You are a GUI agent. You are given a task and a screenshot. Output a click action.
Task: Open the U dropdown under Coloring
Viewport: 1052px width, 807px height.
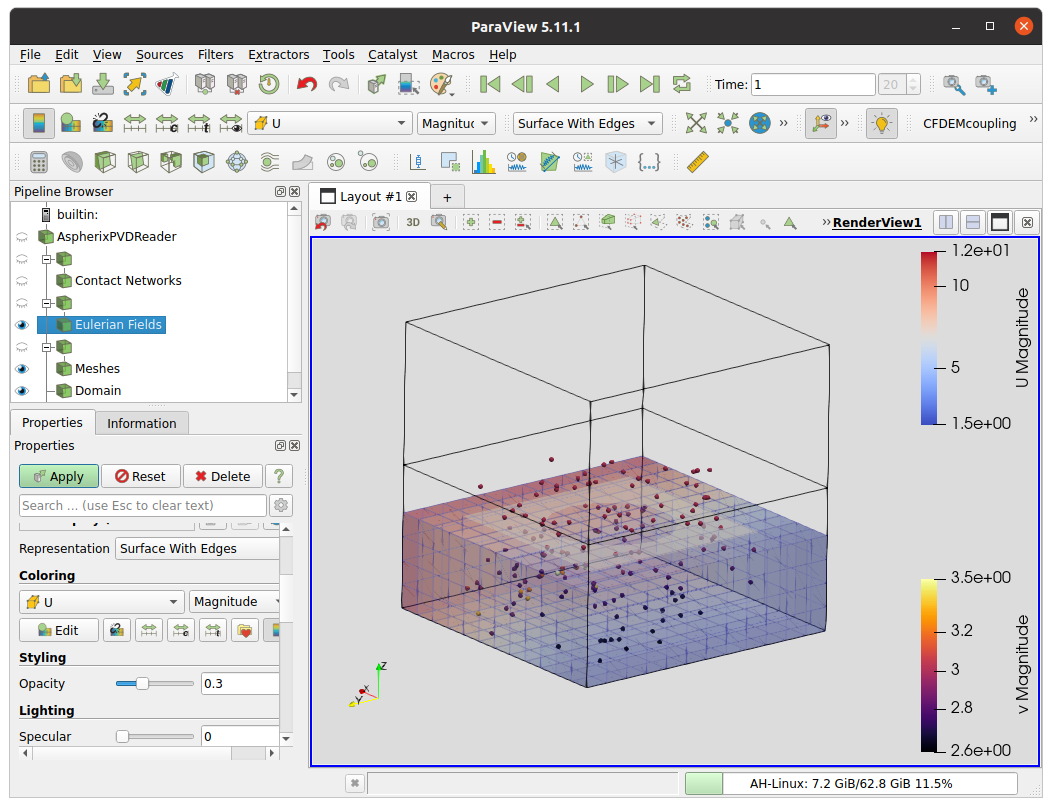pyautogui.click(x=101, y=602)
